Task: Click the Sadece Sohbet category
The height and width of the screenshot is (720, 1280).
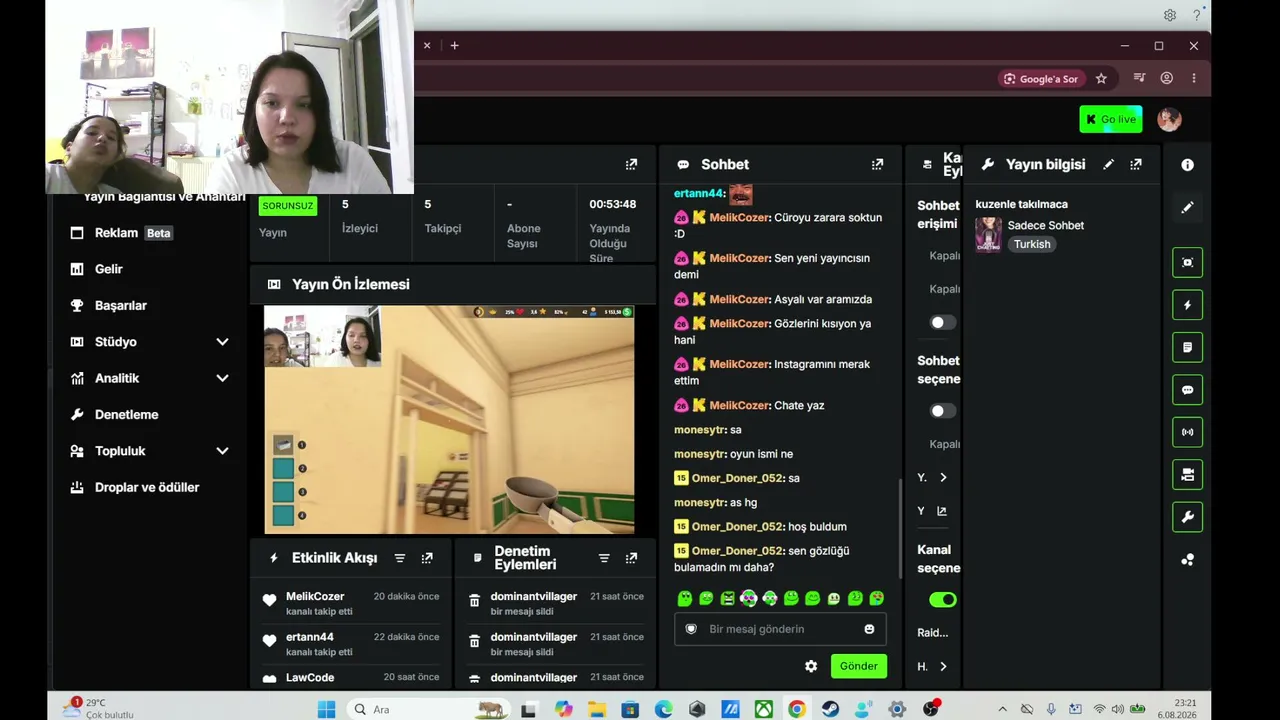Action: point(1046,225)
